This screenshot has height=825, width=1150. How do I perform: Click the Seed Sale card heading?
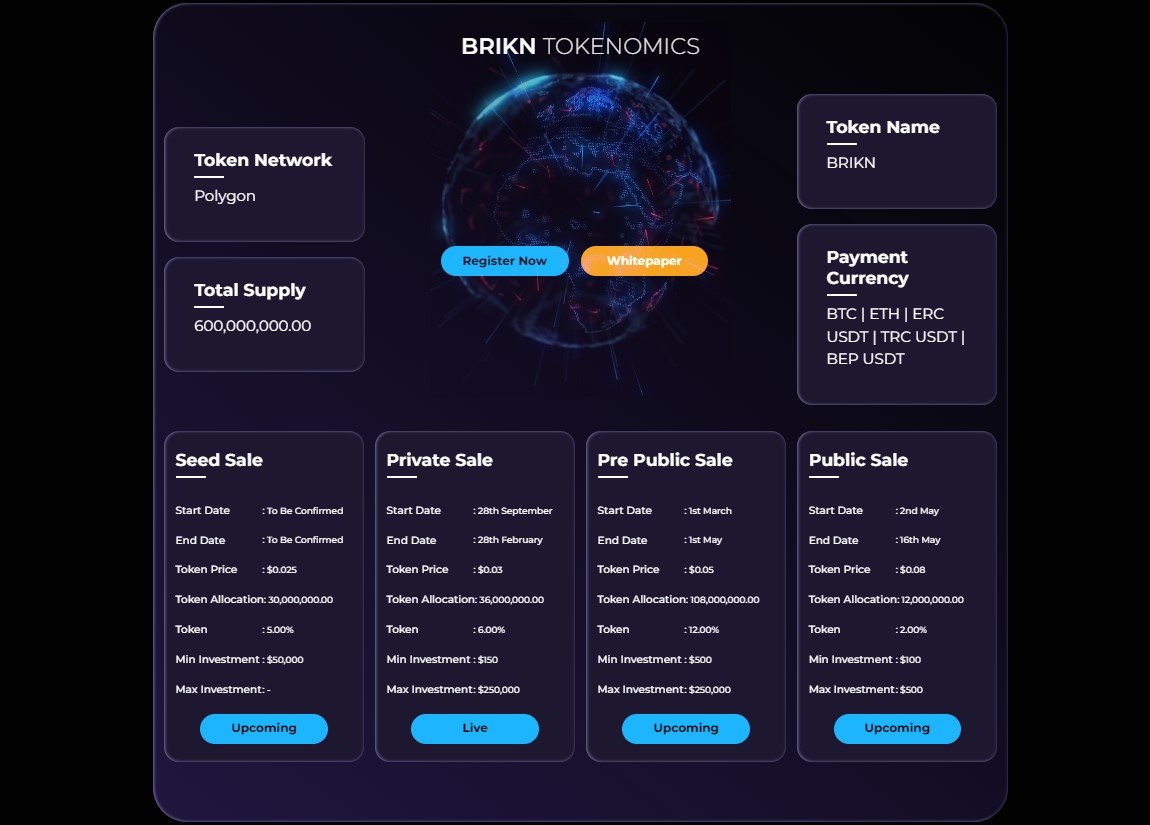click(x=218, y=460)
